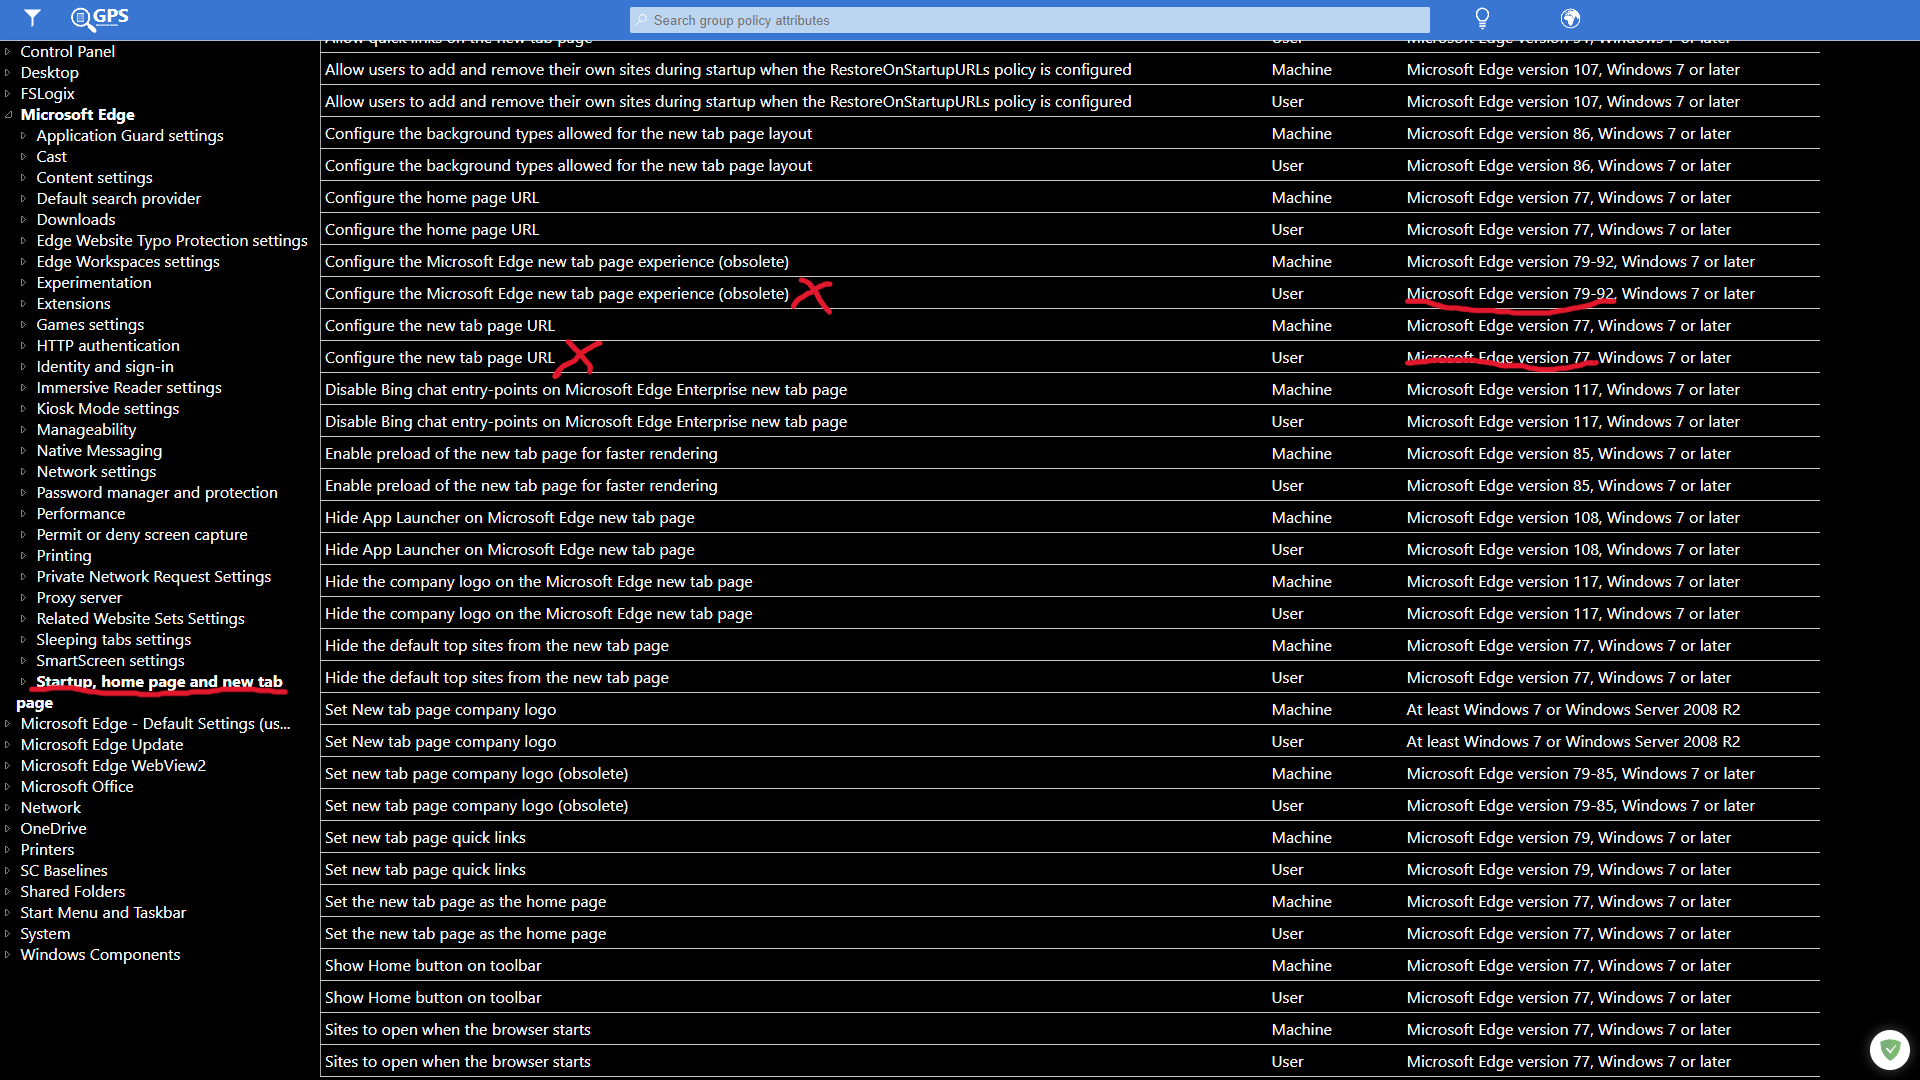This screenshot has height=1080, width=1920.
Task: Select SmartScreen settings category
Action: pyautogui.click(x=110, y=661)
